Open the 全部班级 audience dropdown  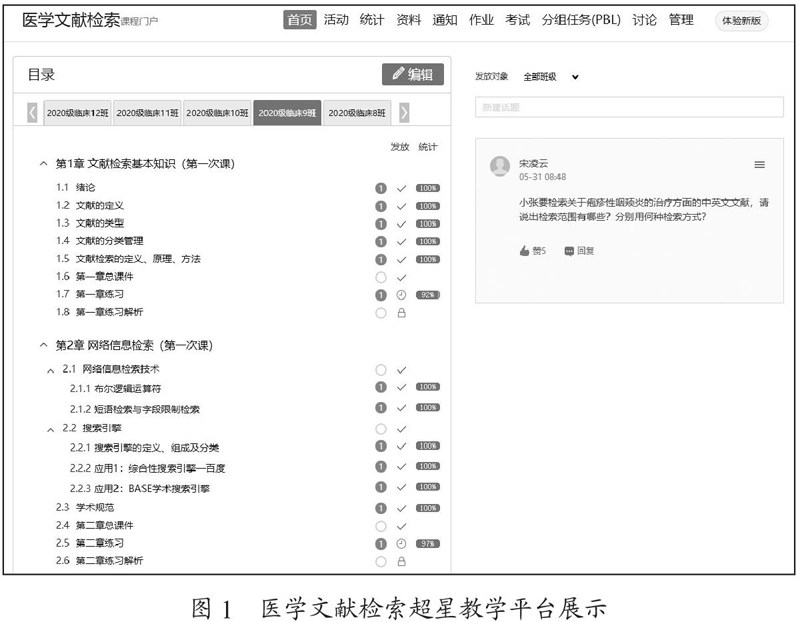(x=551, y=77)
